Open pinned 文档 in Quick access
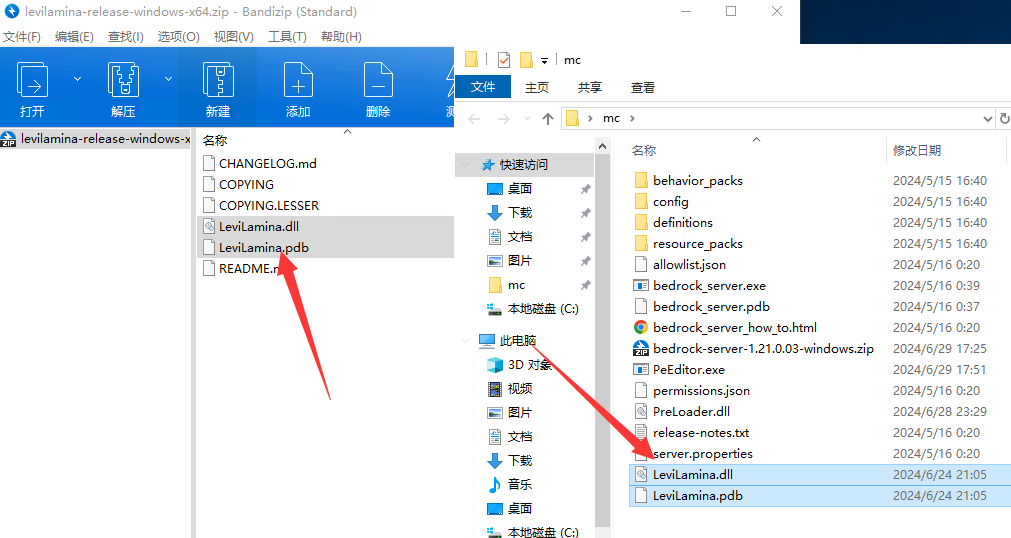Screen dimensions: 1011x538 (x=520, y=237)
